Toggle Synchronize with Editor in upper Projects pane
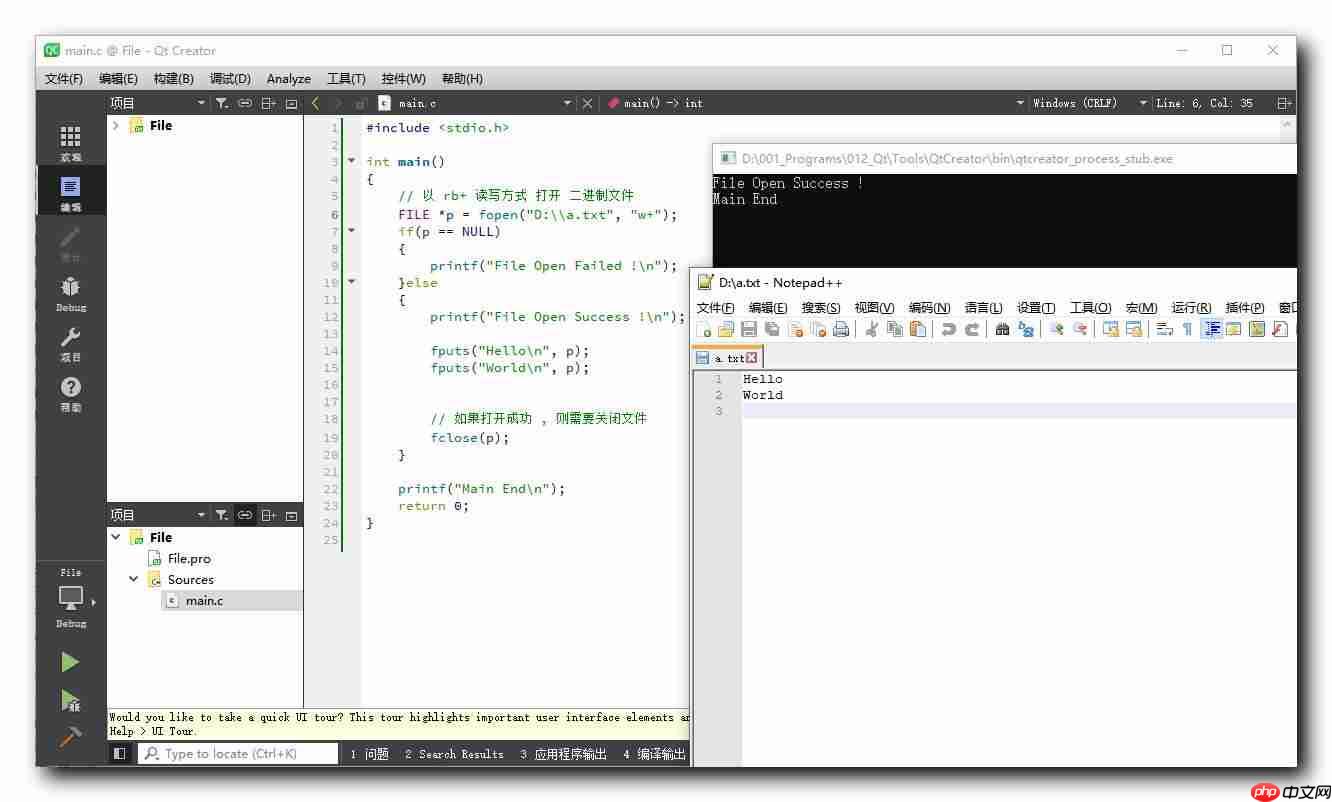The height and width of the screenshot is (802, 1332). 245,103
